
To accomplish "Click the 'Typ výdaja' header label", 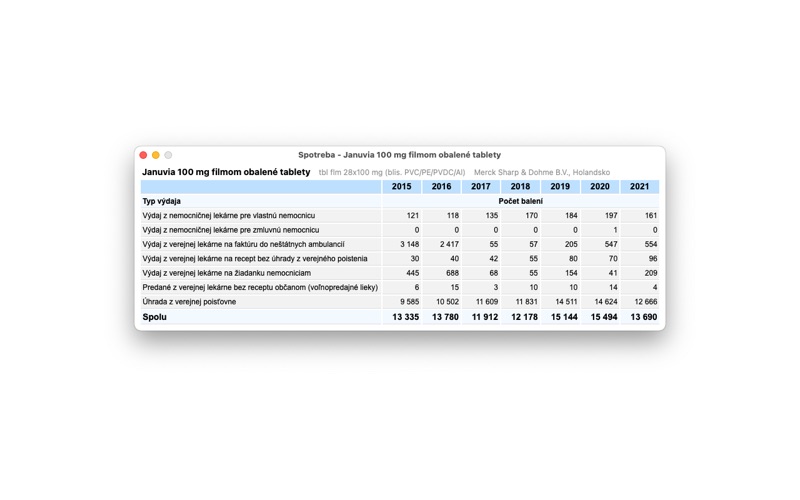I will click(x=161, y=201).
